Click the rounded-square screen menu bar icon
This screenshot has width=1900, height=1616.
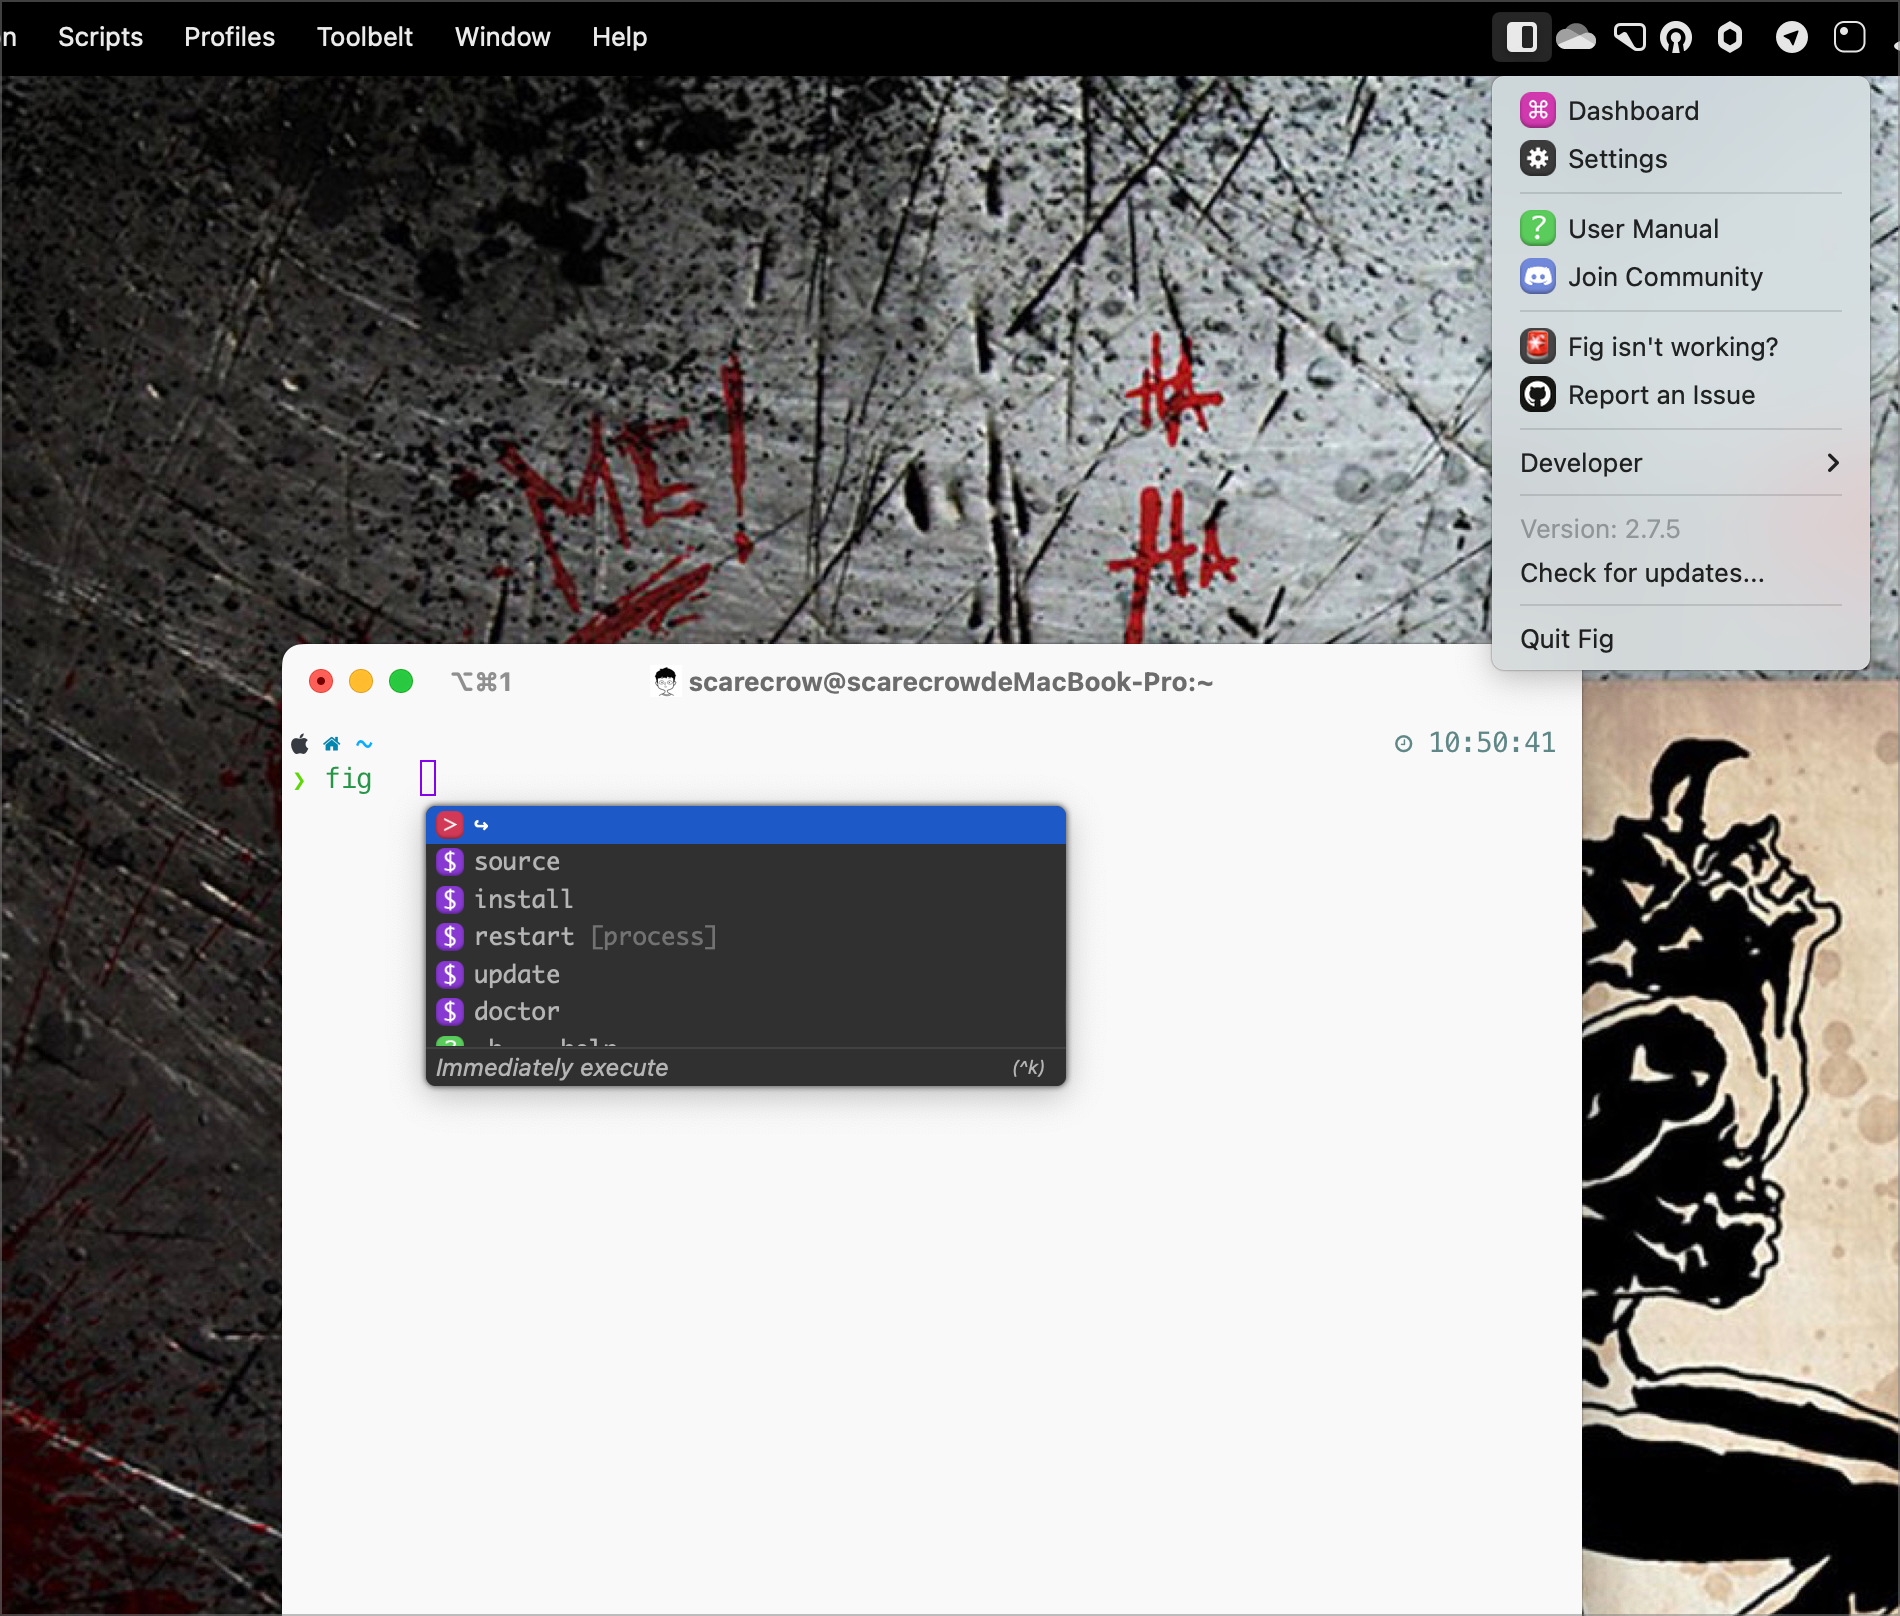[x=1849, y=38]
